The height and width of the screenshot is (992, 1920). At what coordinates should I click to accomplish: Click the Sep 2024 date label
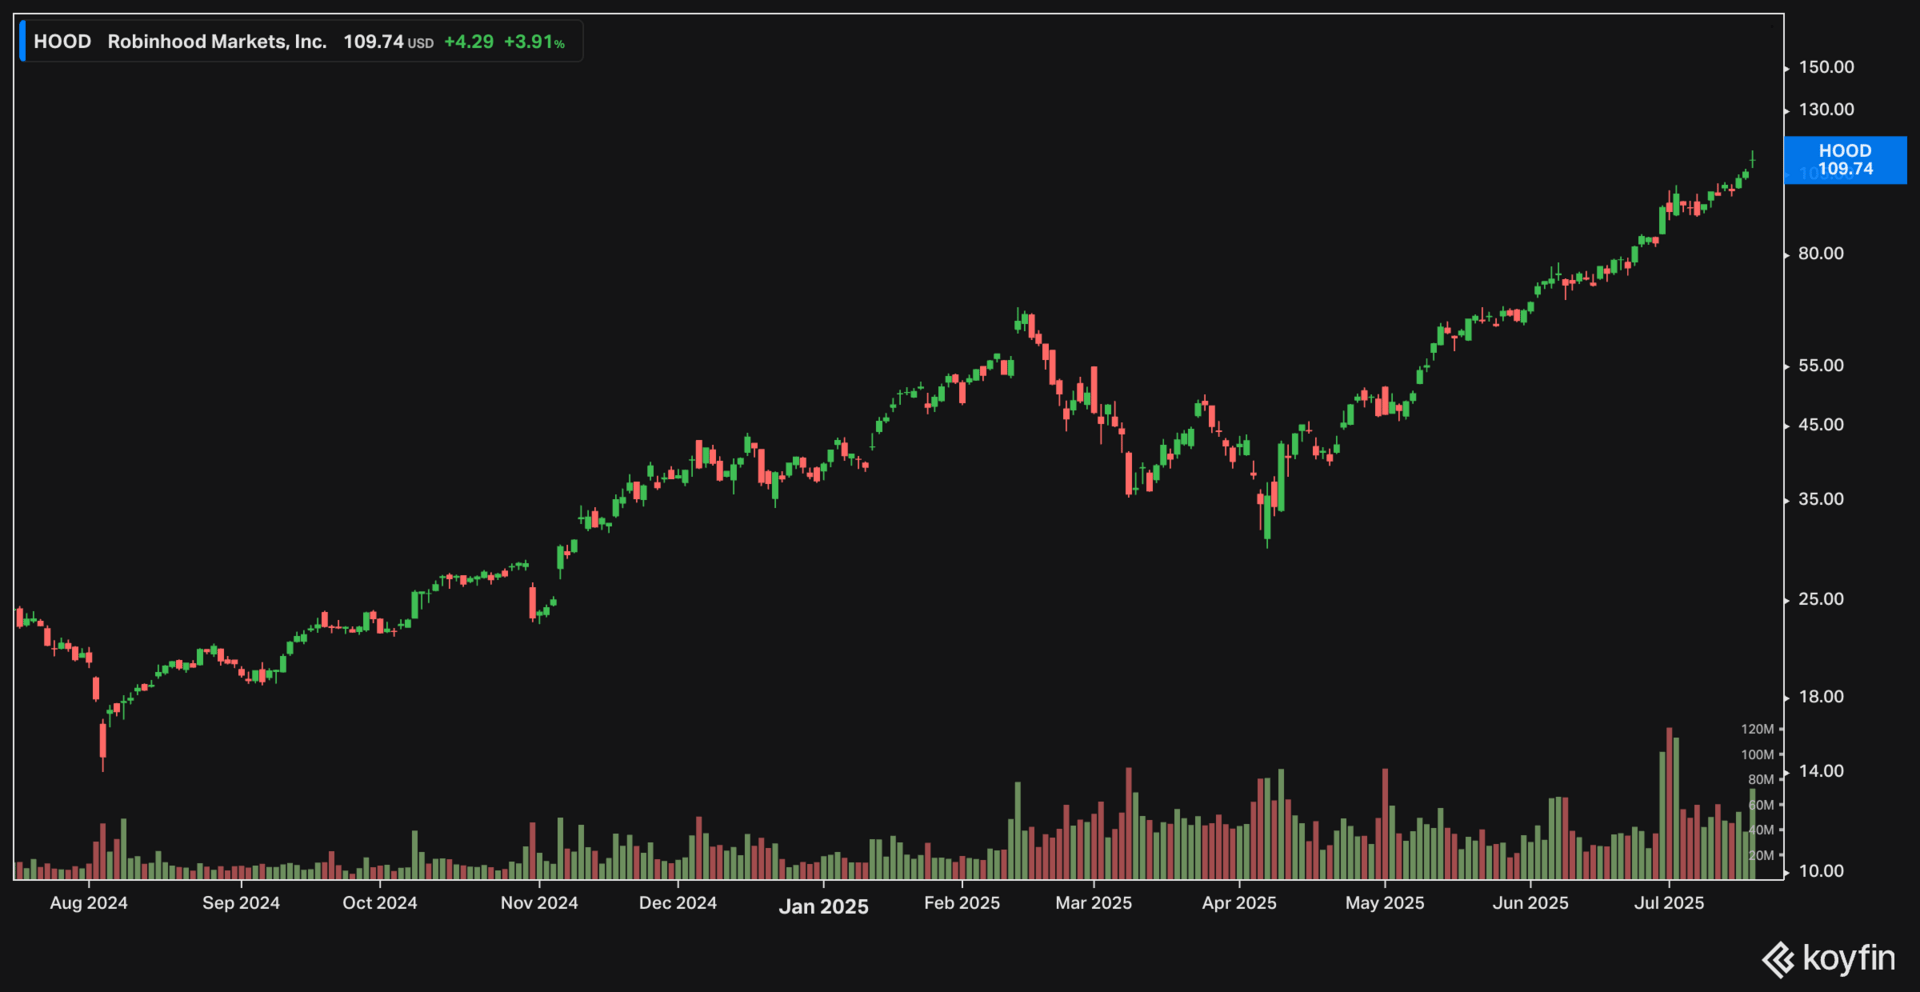[241, 903]
